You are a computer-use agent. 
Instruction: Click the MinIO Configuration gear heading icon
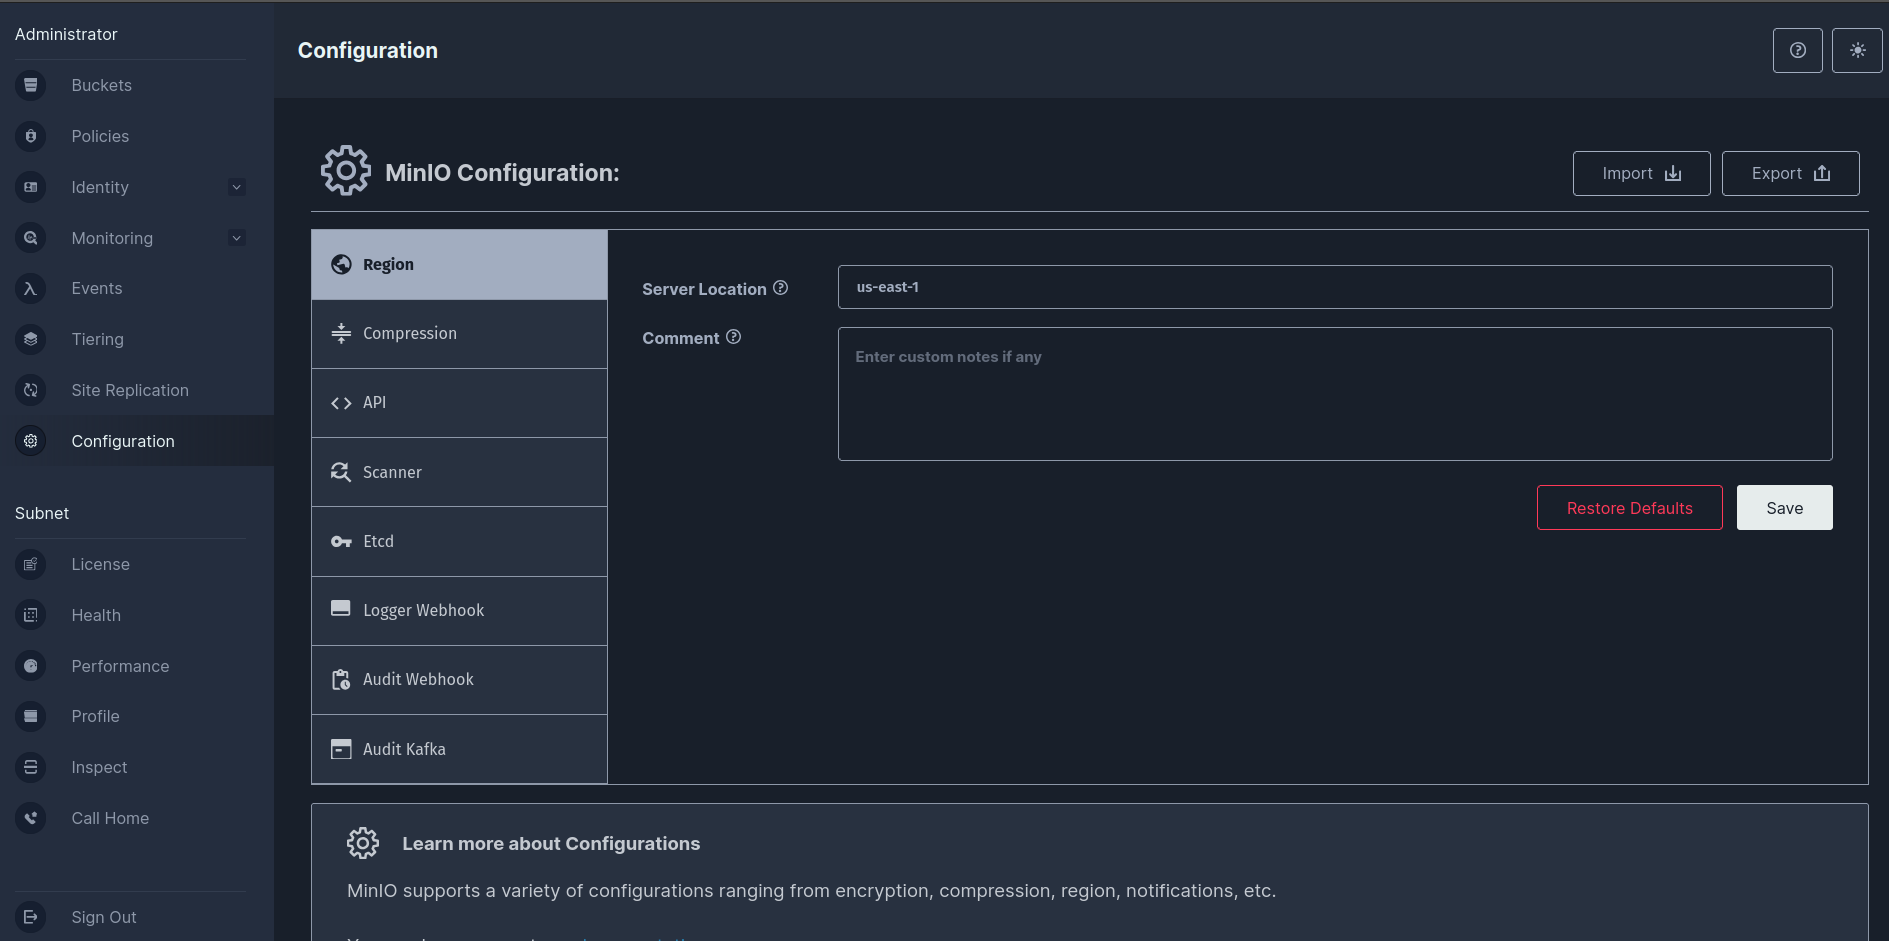[346, 171]
